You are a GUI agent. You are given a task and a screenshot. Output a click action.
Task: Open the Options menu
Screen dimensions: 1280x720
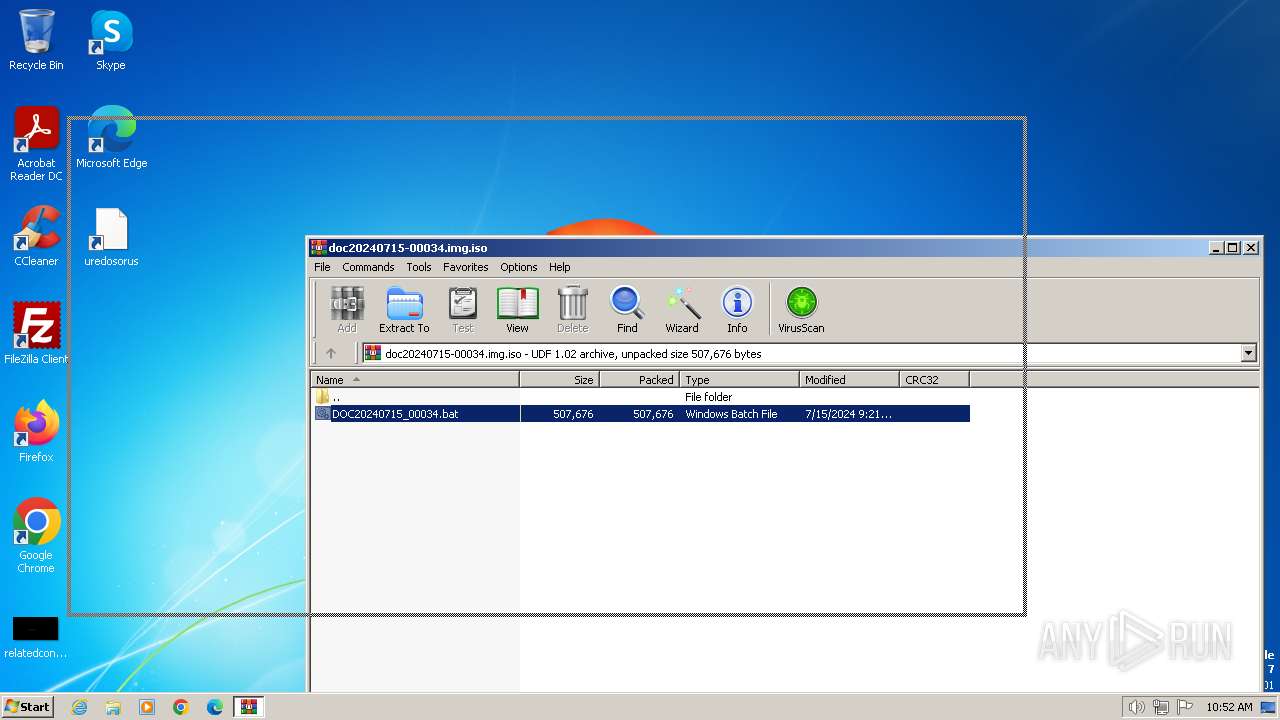(519, 267)
